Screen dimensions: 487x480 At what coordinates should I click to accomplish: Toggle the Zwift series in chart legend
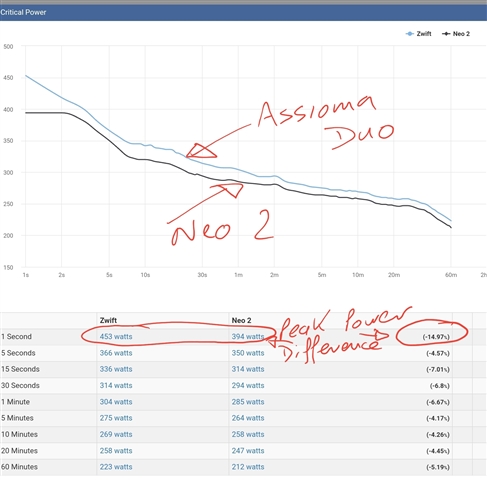419,34
